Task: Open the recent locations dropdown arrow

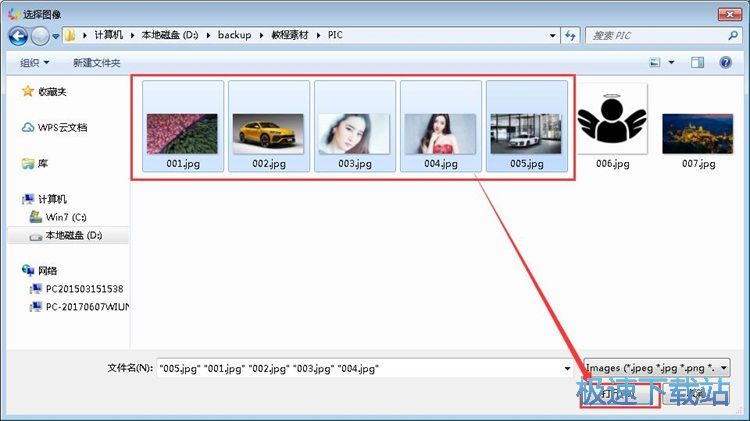Action: [55, 36]
